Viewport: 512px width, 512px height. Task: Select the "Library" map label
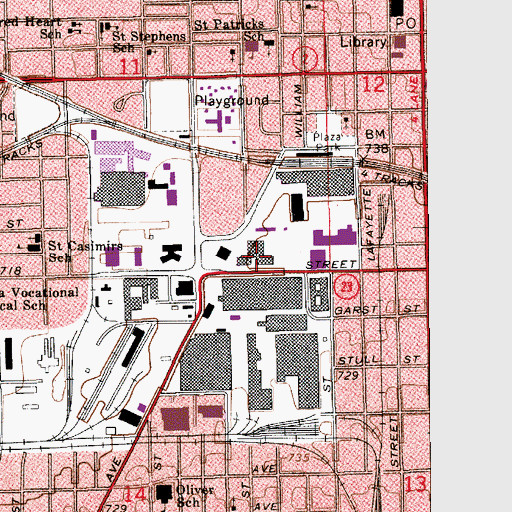pos(363,42)
